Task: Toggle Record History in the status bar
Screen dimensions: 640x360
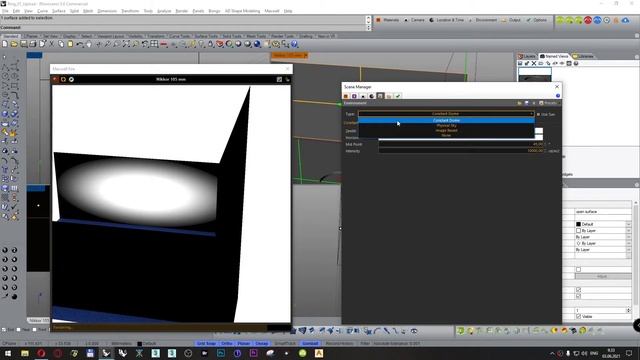Action: [x=340, y=344]
